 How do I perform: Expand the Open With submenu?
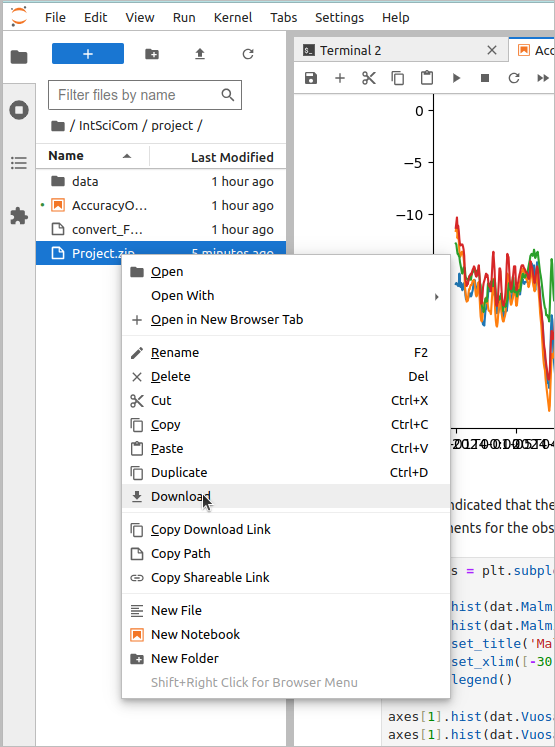click(286, 296)
